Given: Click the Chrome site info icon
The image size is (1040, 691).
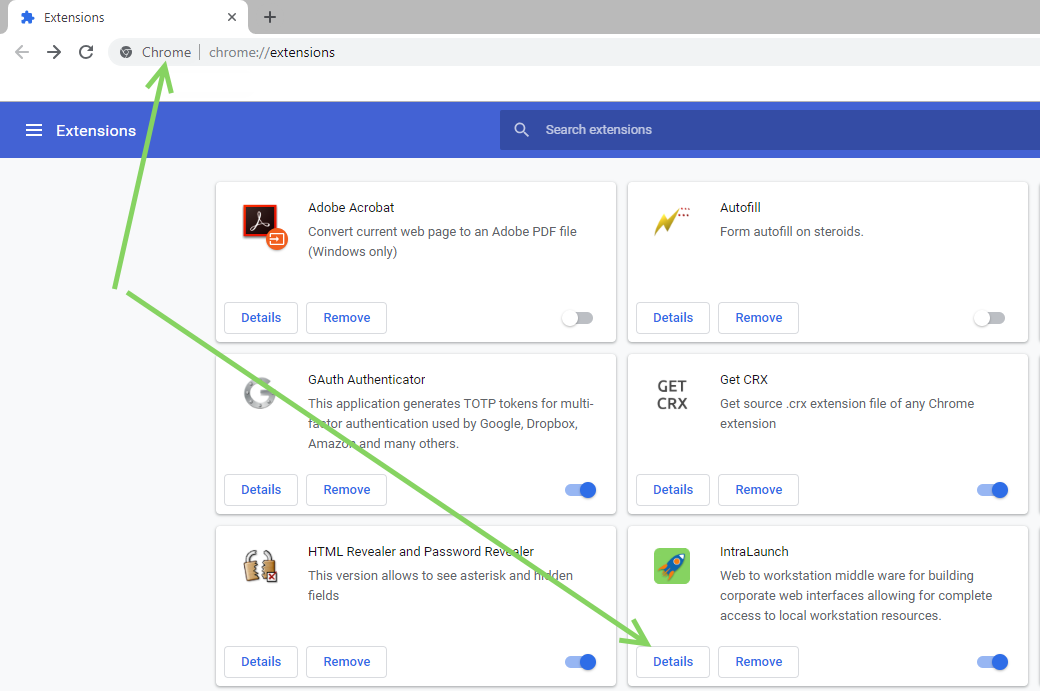Looking at the screenshot, I should [x=126, y=52].
